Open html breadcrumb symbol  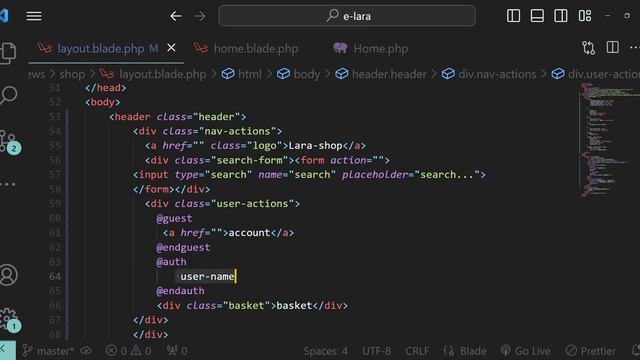pyautogui.click(x=242, y=74)
